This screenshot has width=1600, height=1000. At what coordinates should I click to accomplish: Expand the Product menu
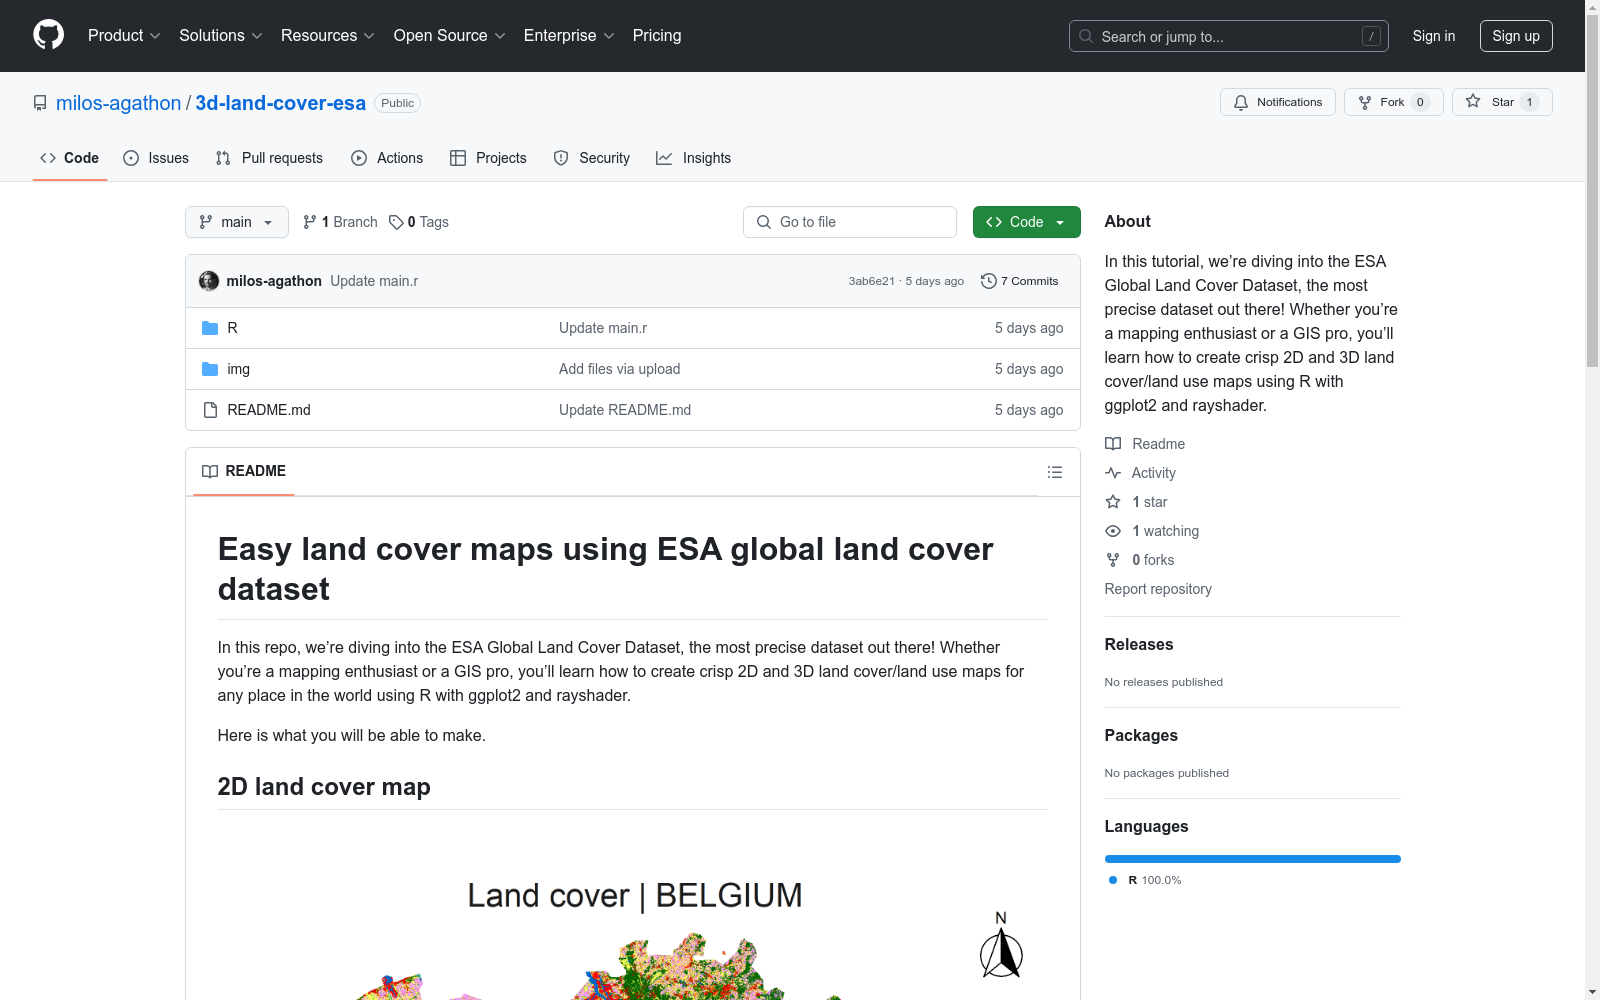(124, 35)
